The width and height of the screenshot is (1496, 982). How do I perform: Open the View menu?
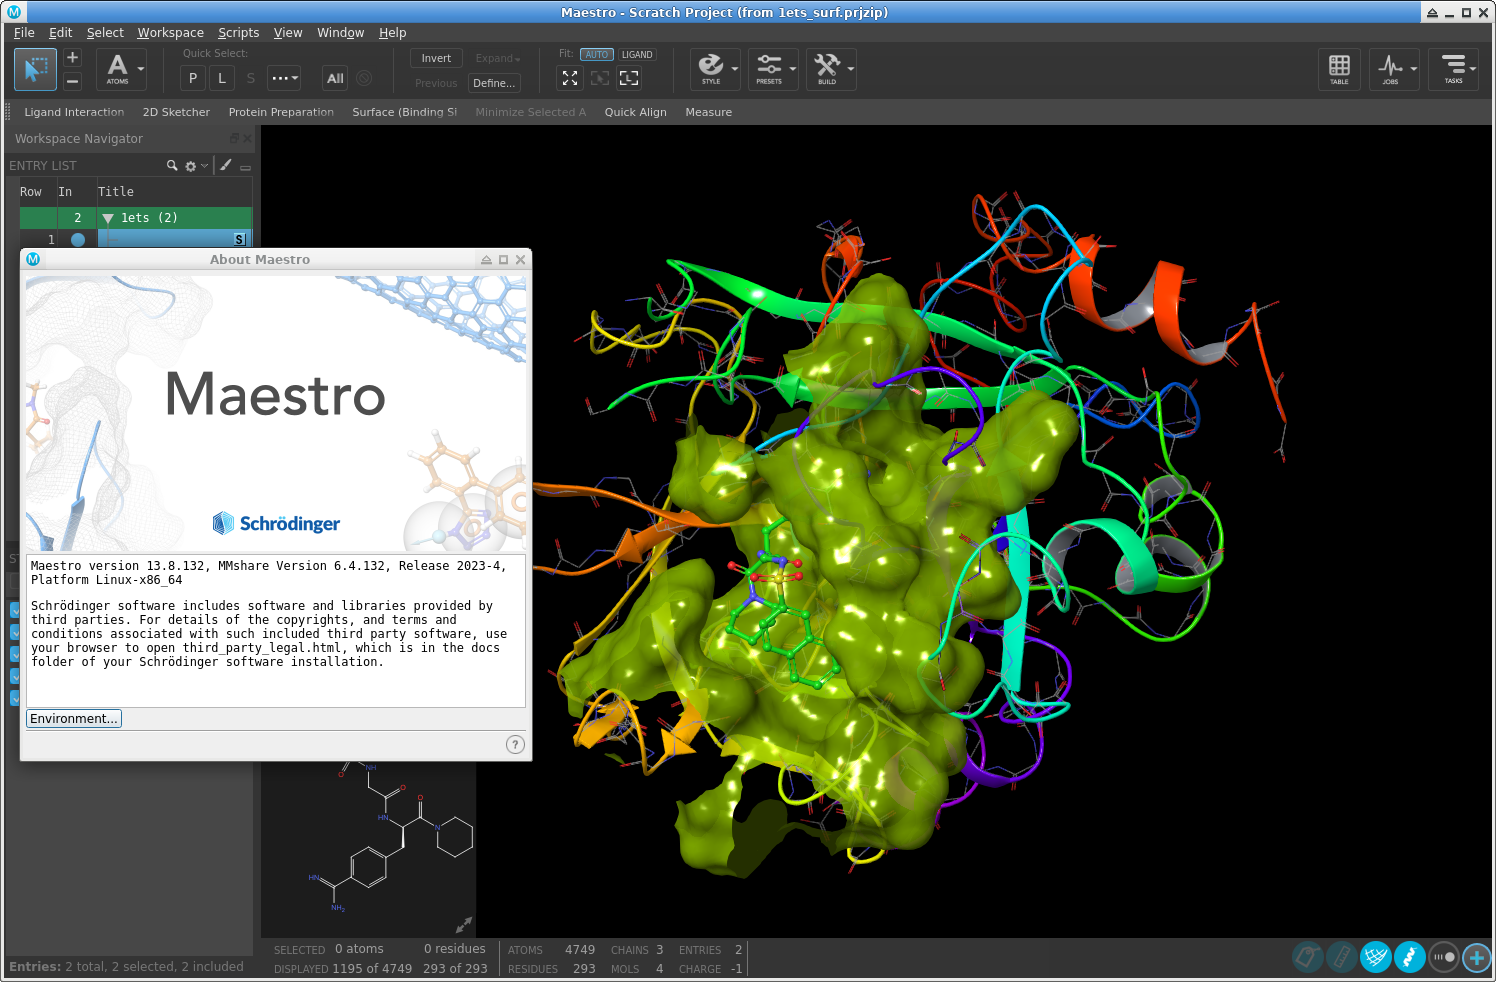click(288, 33)
